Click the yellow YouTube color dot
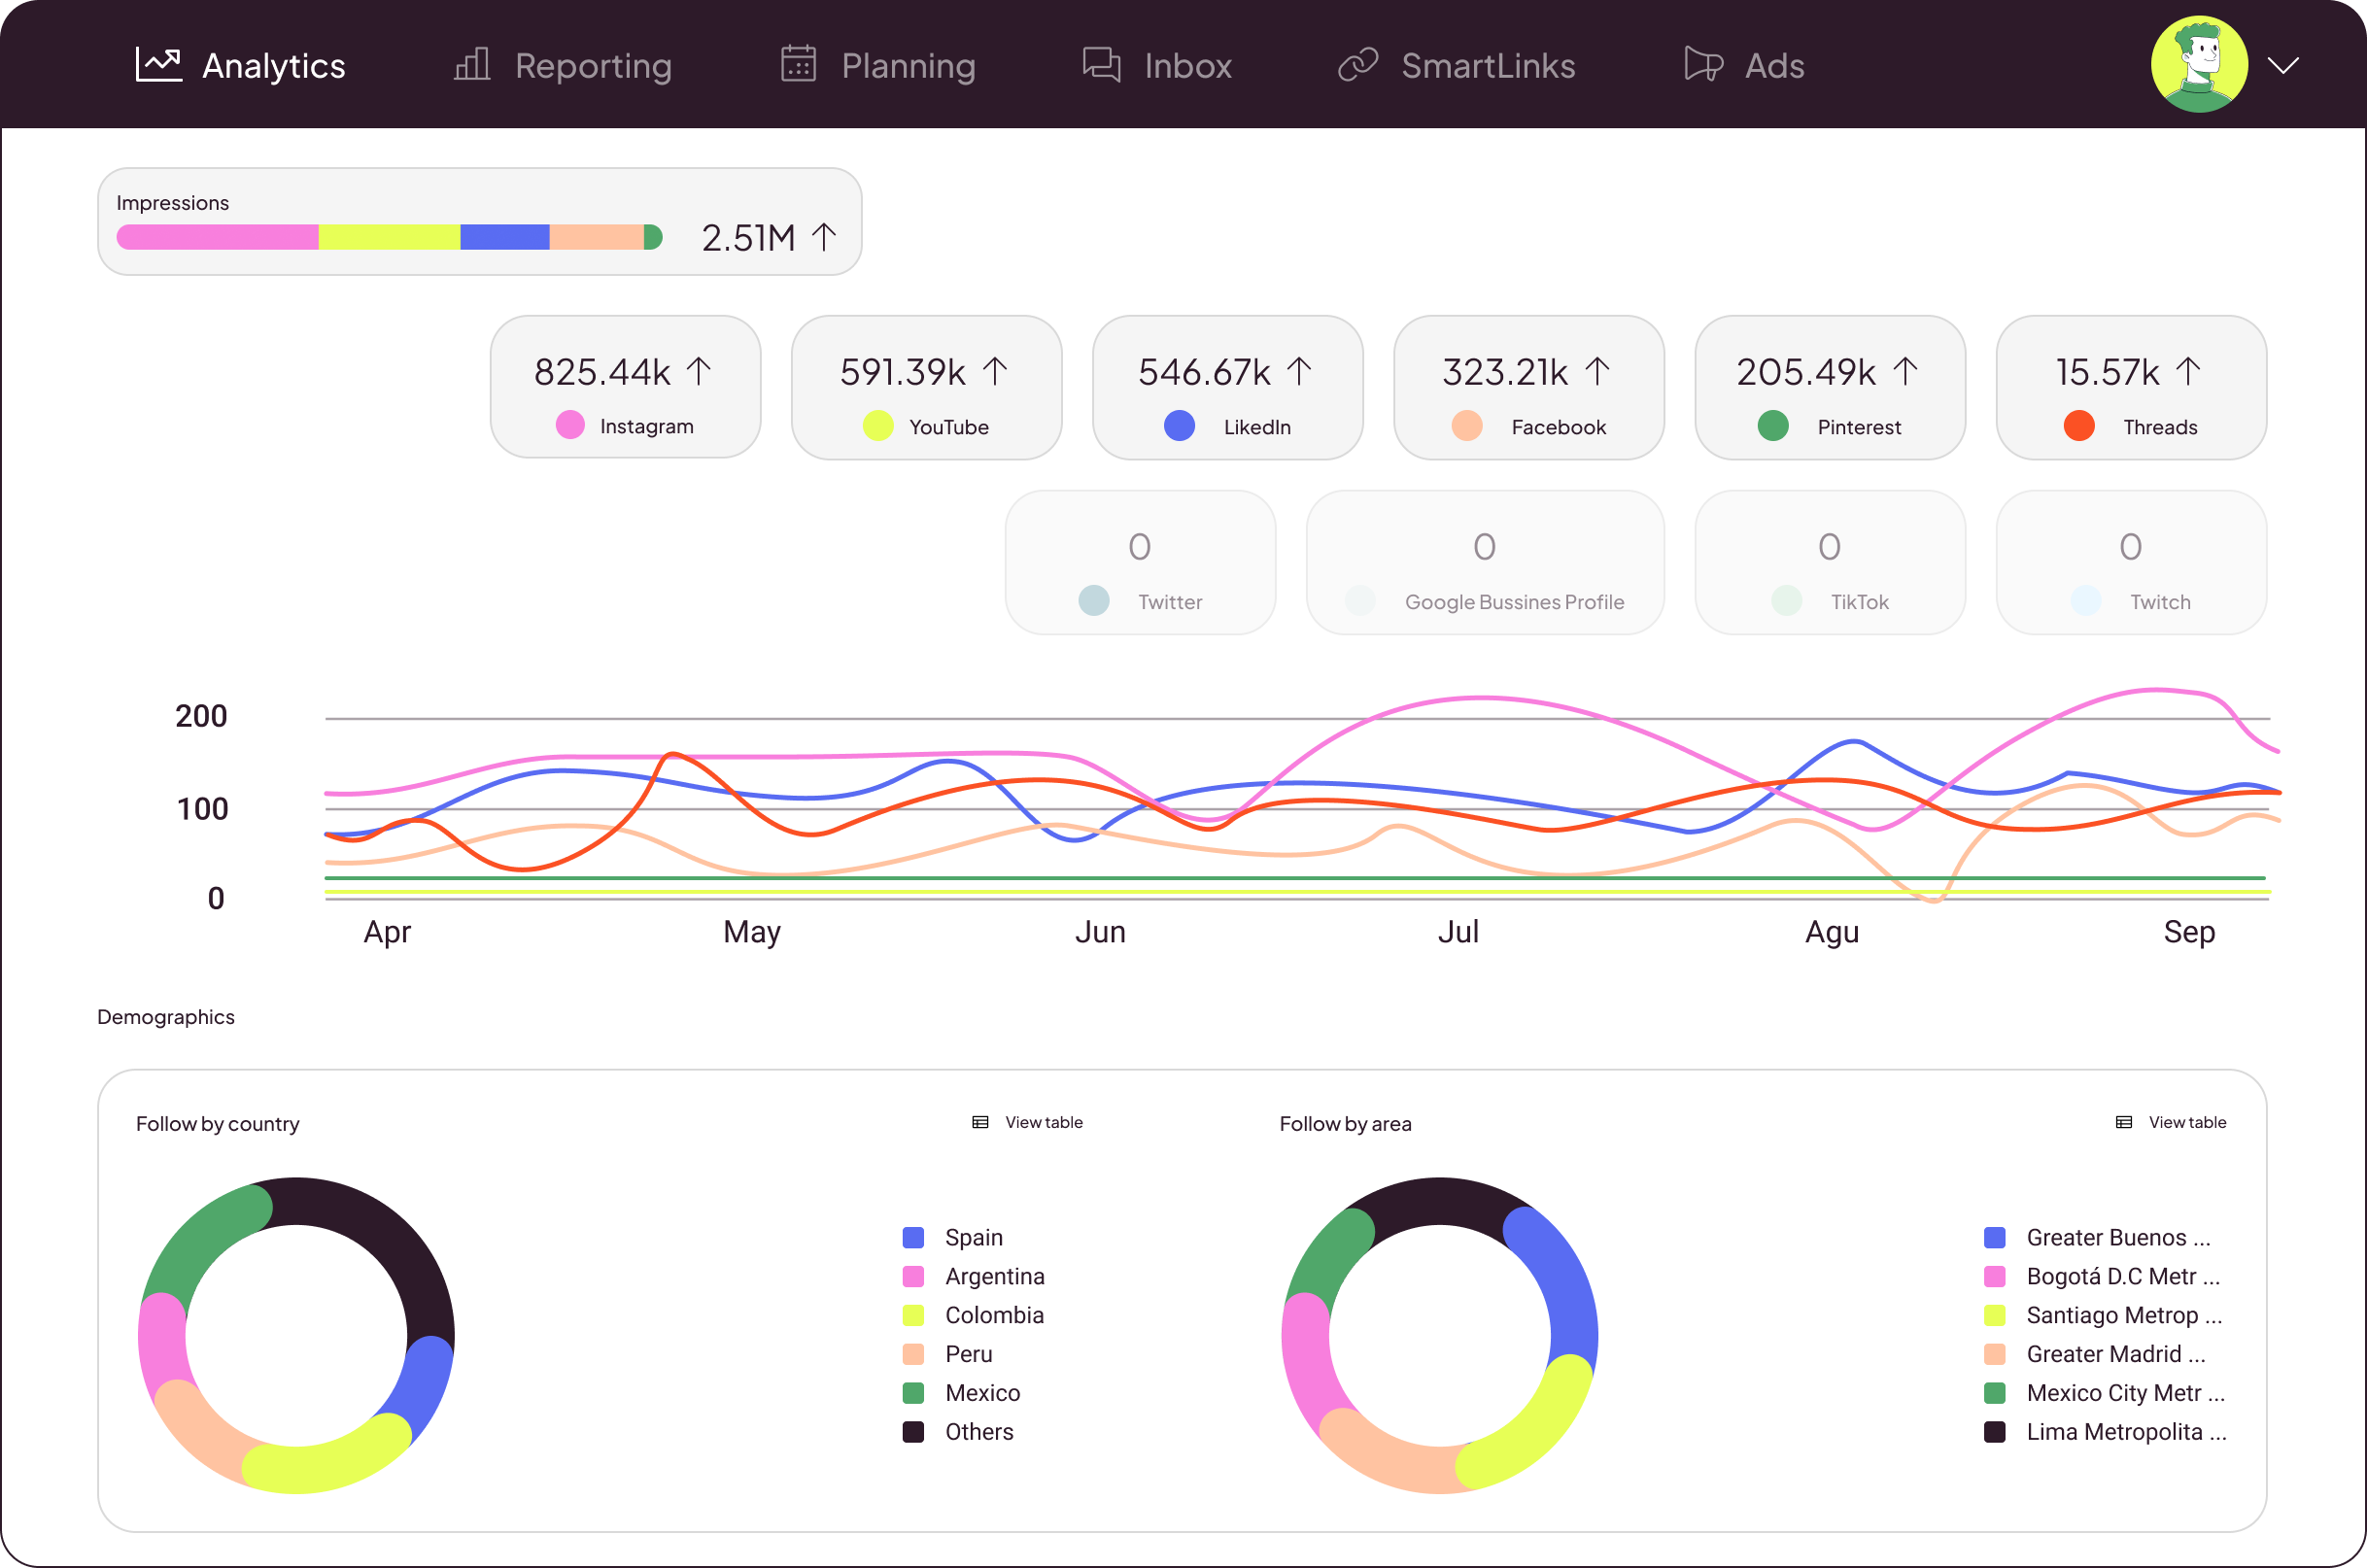Image resolution: width=2367 pixels, height=1568 pixels. (x=878, y=426)
